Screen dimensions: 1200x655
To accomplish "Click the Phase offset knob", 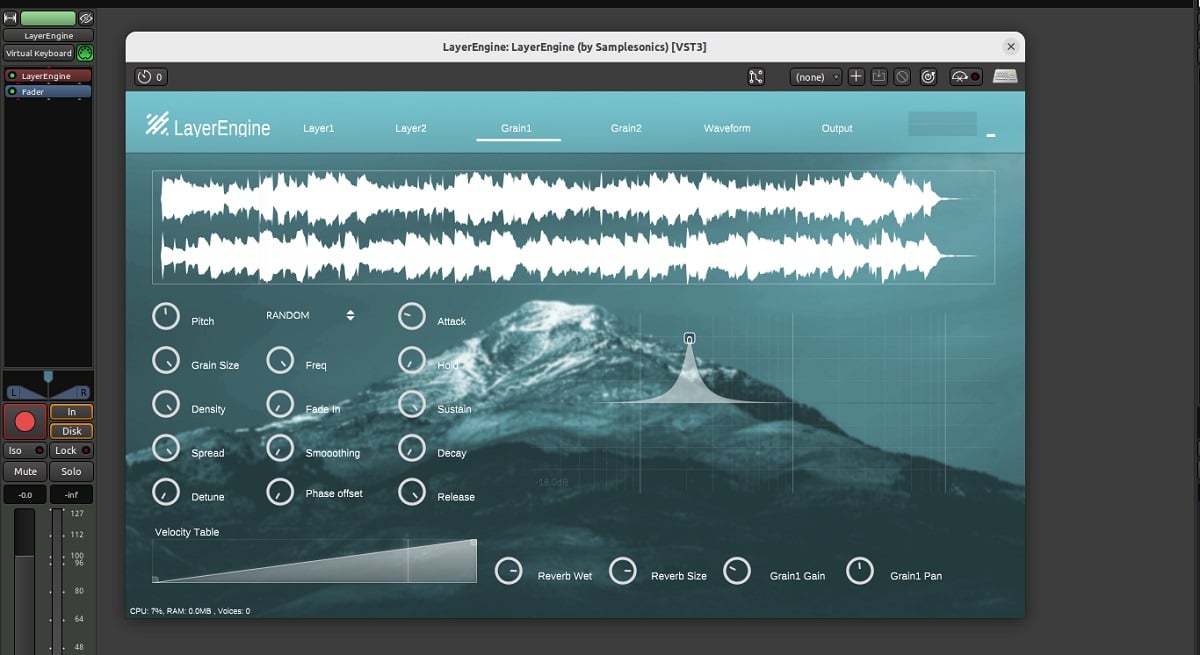I will 280,492.
